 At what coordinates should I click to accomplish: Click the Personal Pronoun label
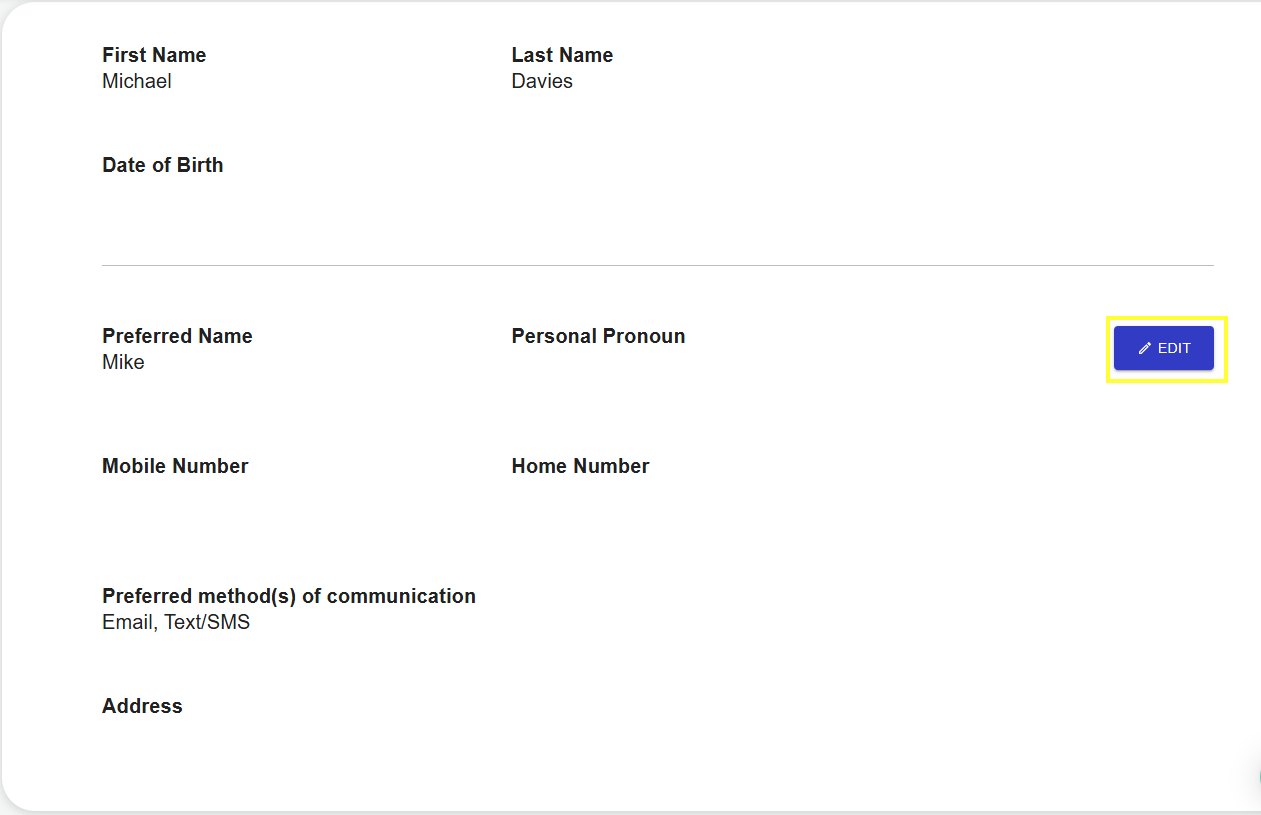pos(598,336)
